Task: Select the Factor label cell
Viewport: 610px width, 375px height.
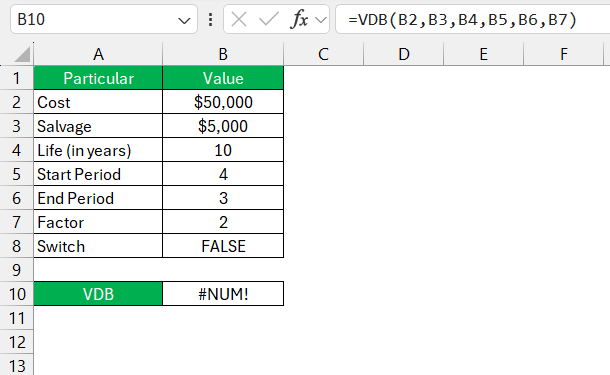Action: coord(98,222)
